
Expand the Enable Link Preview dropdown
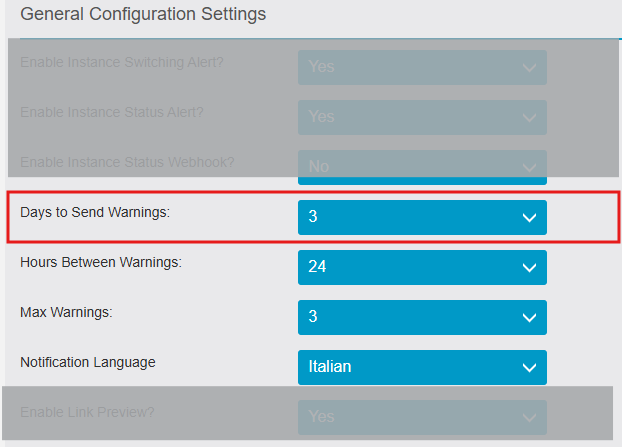pos(421,417)
